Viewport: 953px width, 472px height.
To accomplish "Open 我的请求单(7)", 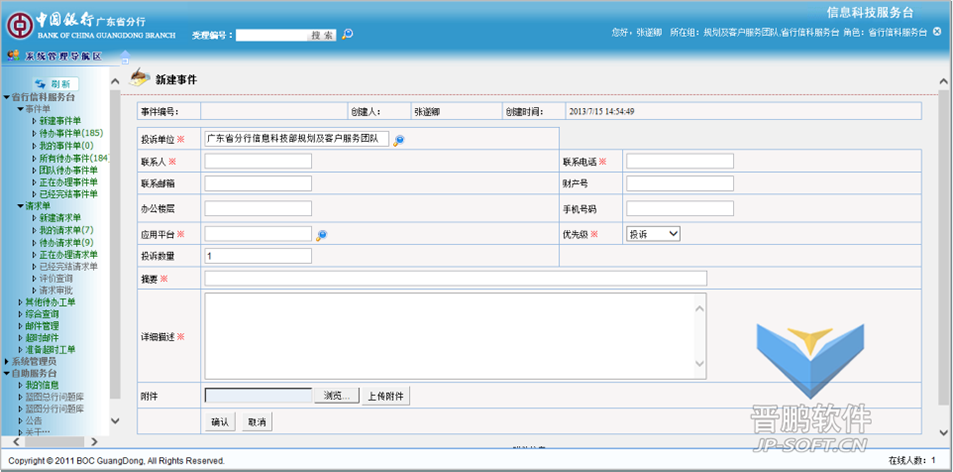I will coord(66,230).
